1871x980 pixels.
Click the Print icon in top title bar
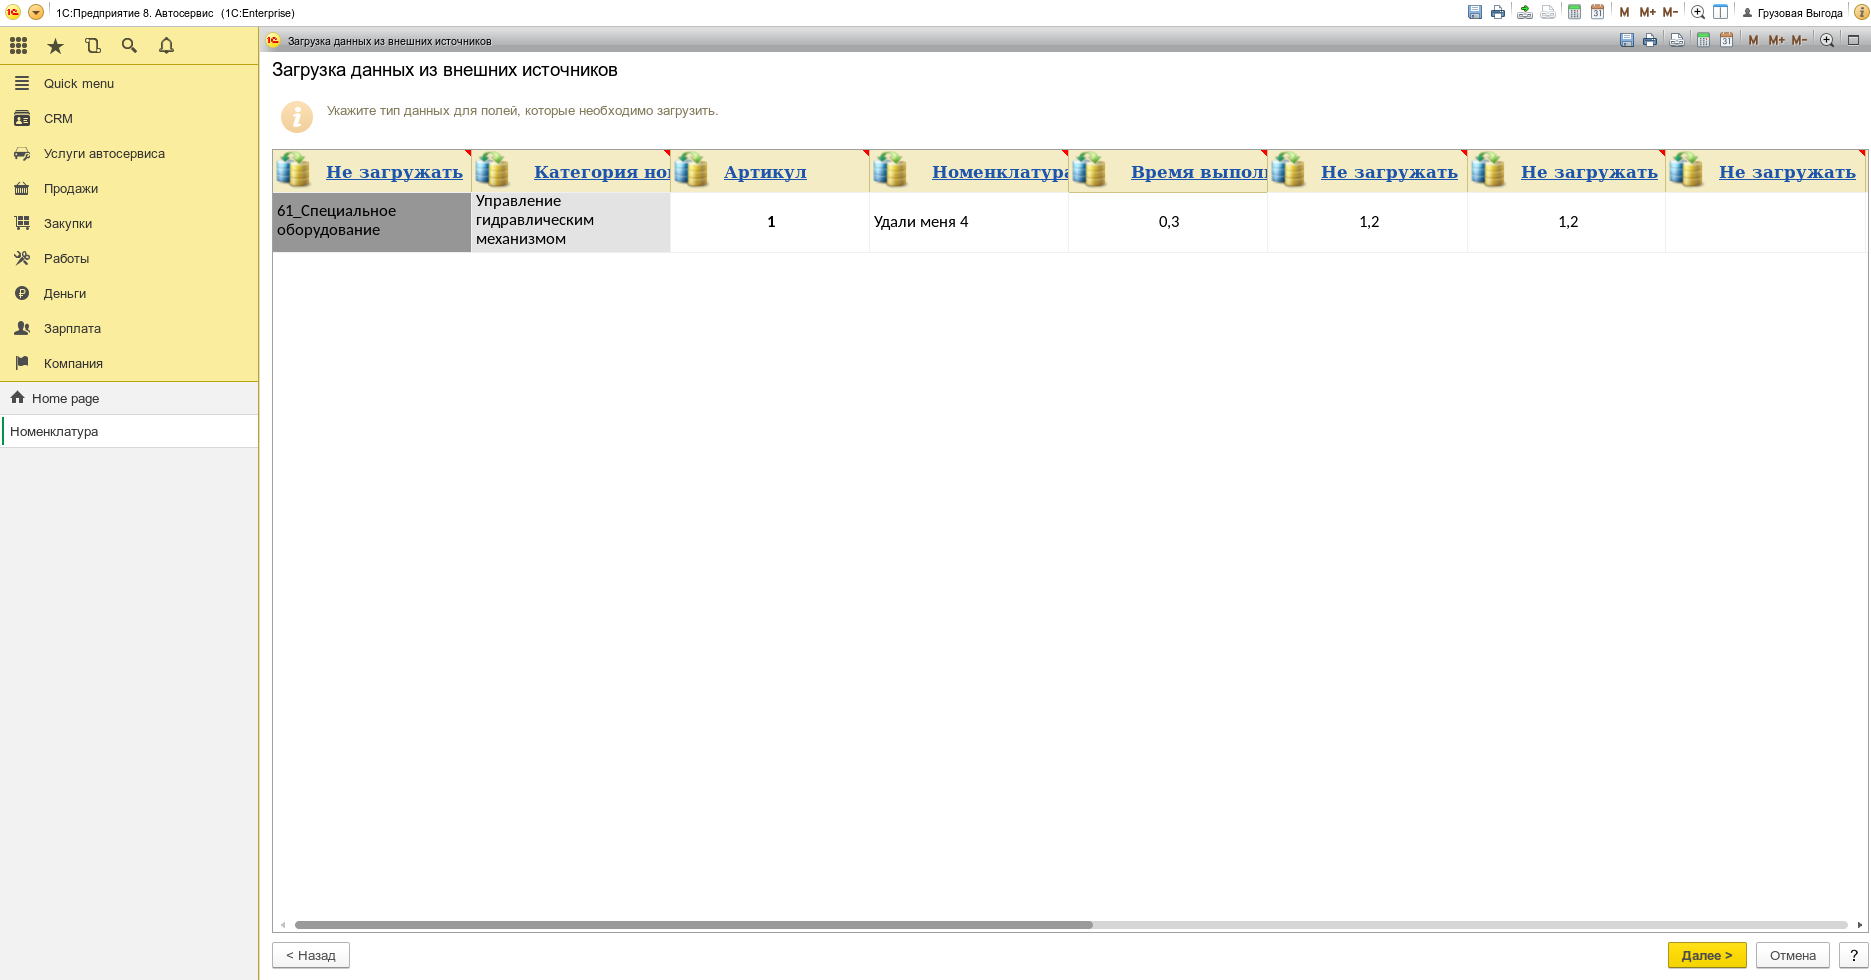[x=1498, y=13]
